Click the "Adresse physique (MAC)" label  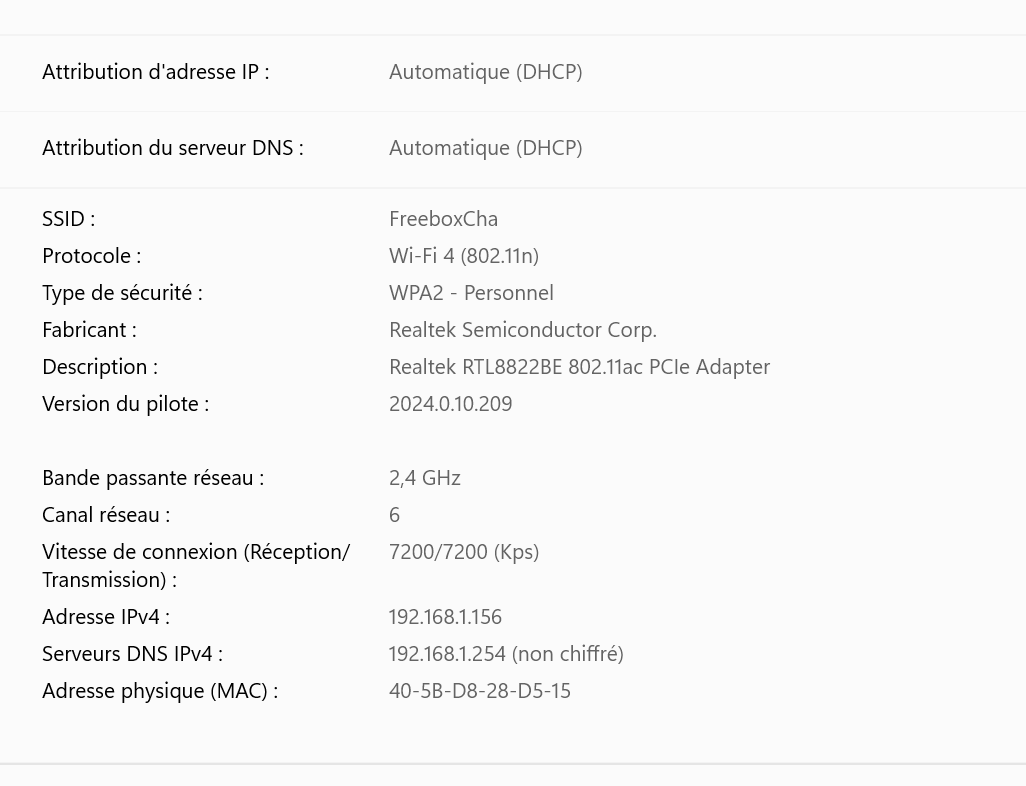[x=159, y=691]
